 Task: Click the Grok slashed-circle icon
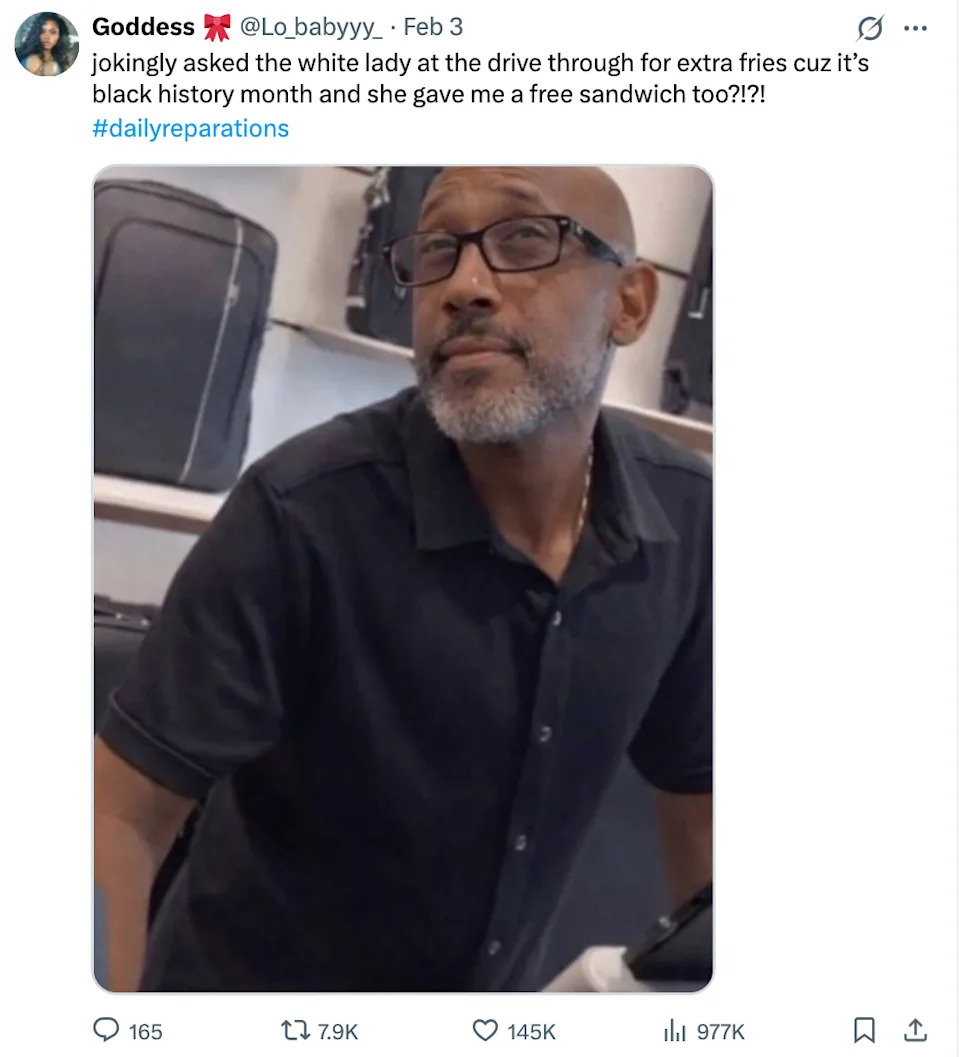870,28
